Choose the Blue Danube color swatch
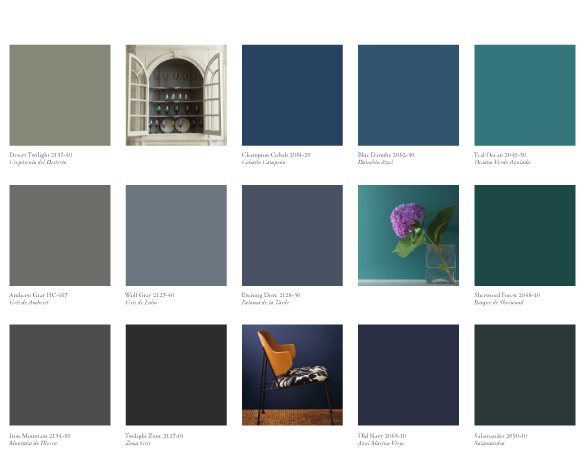 click(x=409, y=95)
